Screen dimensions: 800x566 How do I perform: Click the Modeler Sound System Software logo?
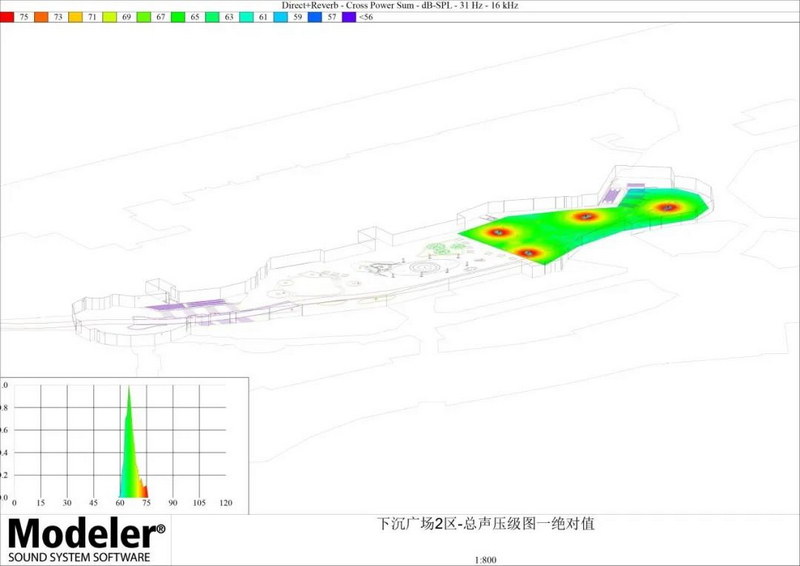86,540
